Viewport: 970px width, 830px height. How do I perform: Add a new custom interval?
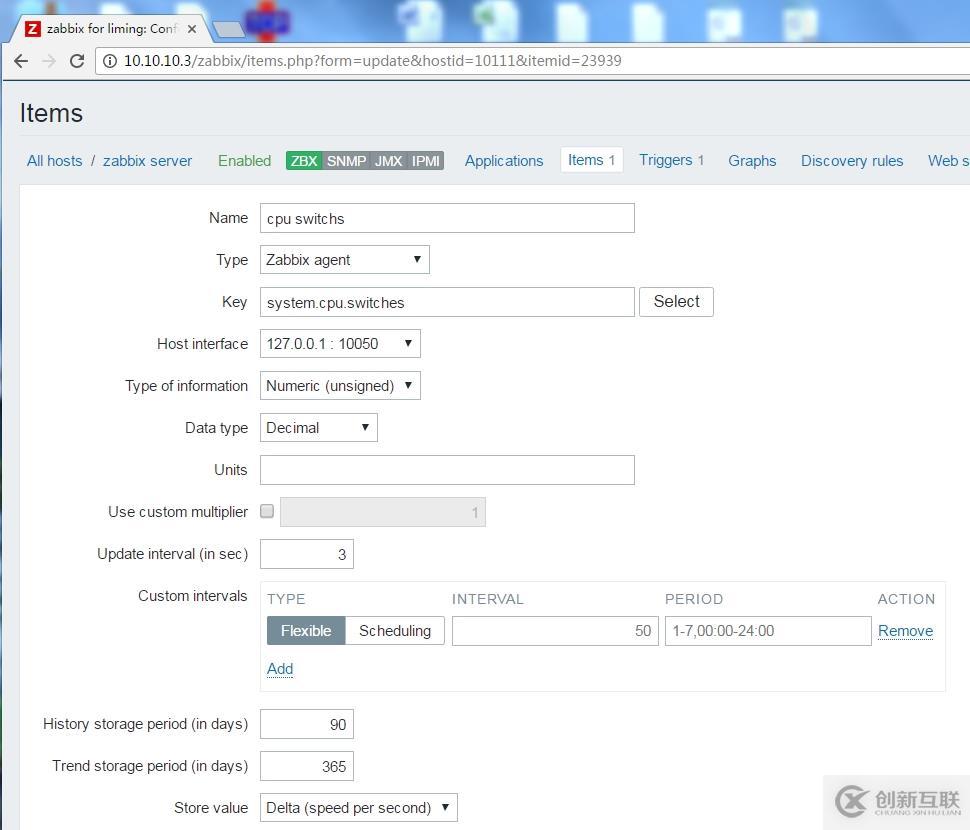[x=280, y=669]
